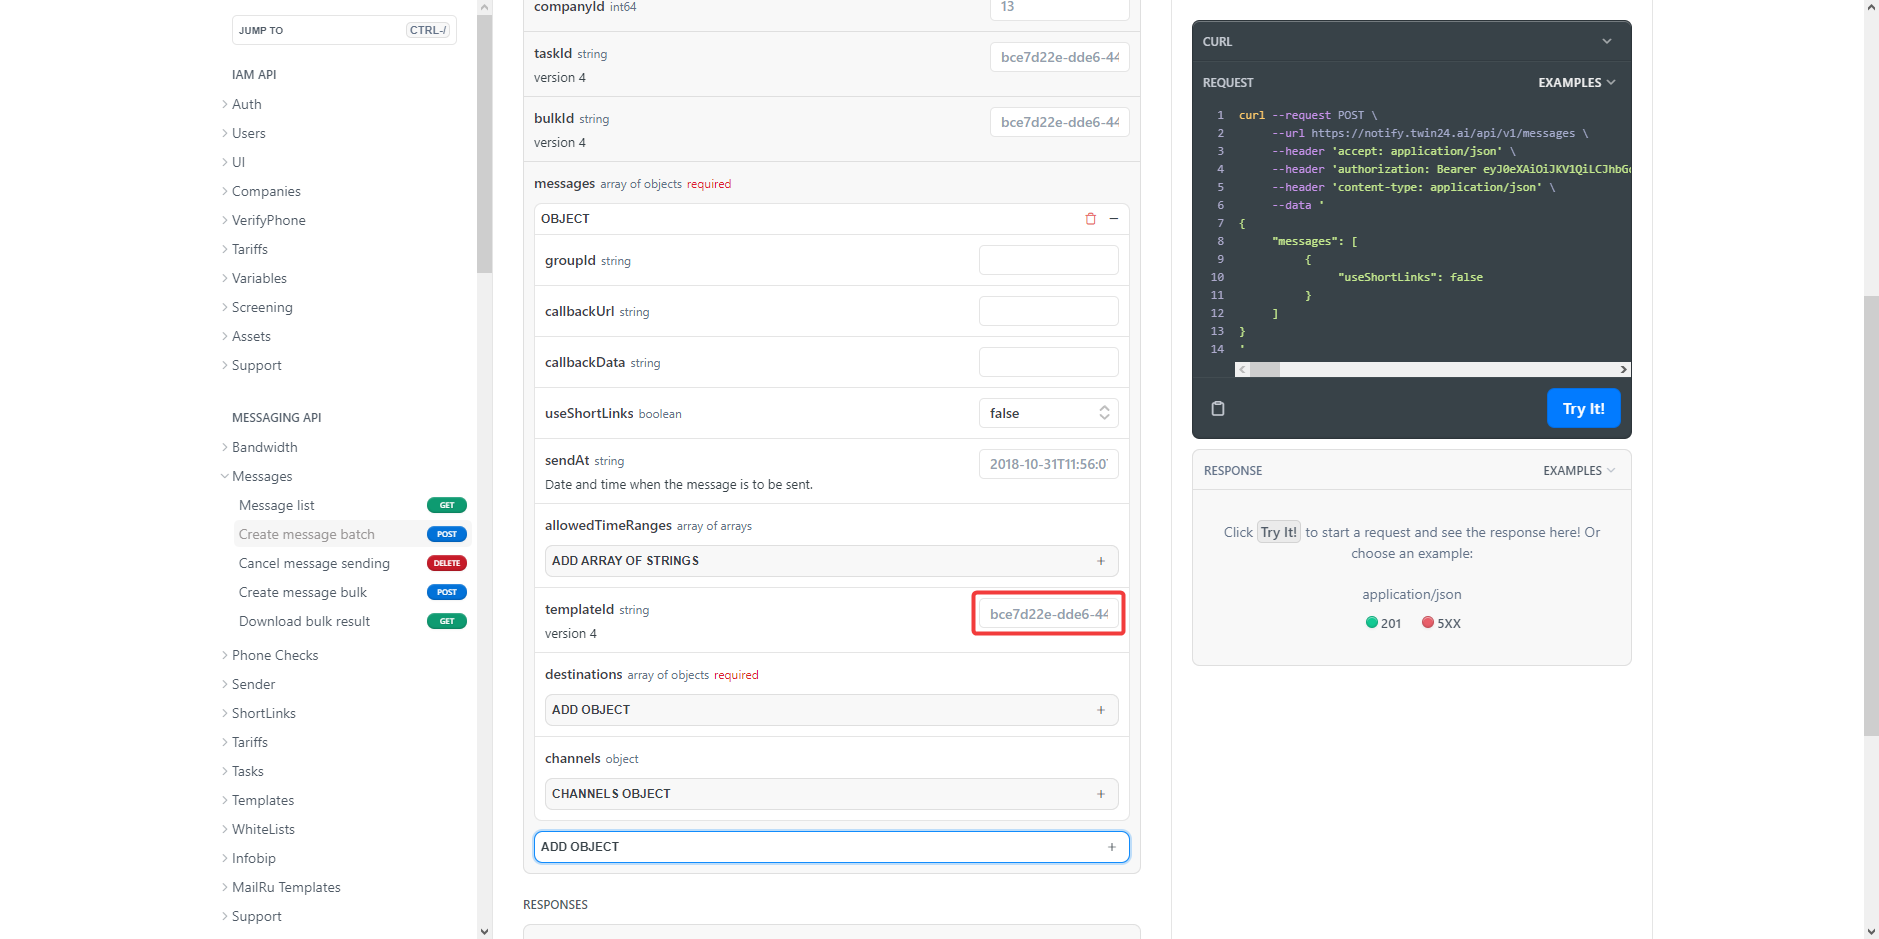The height and width of the screenshot is (939, 1879).
Task: Click the Try It! button
Action: click(x=1583, y=408)
